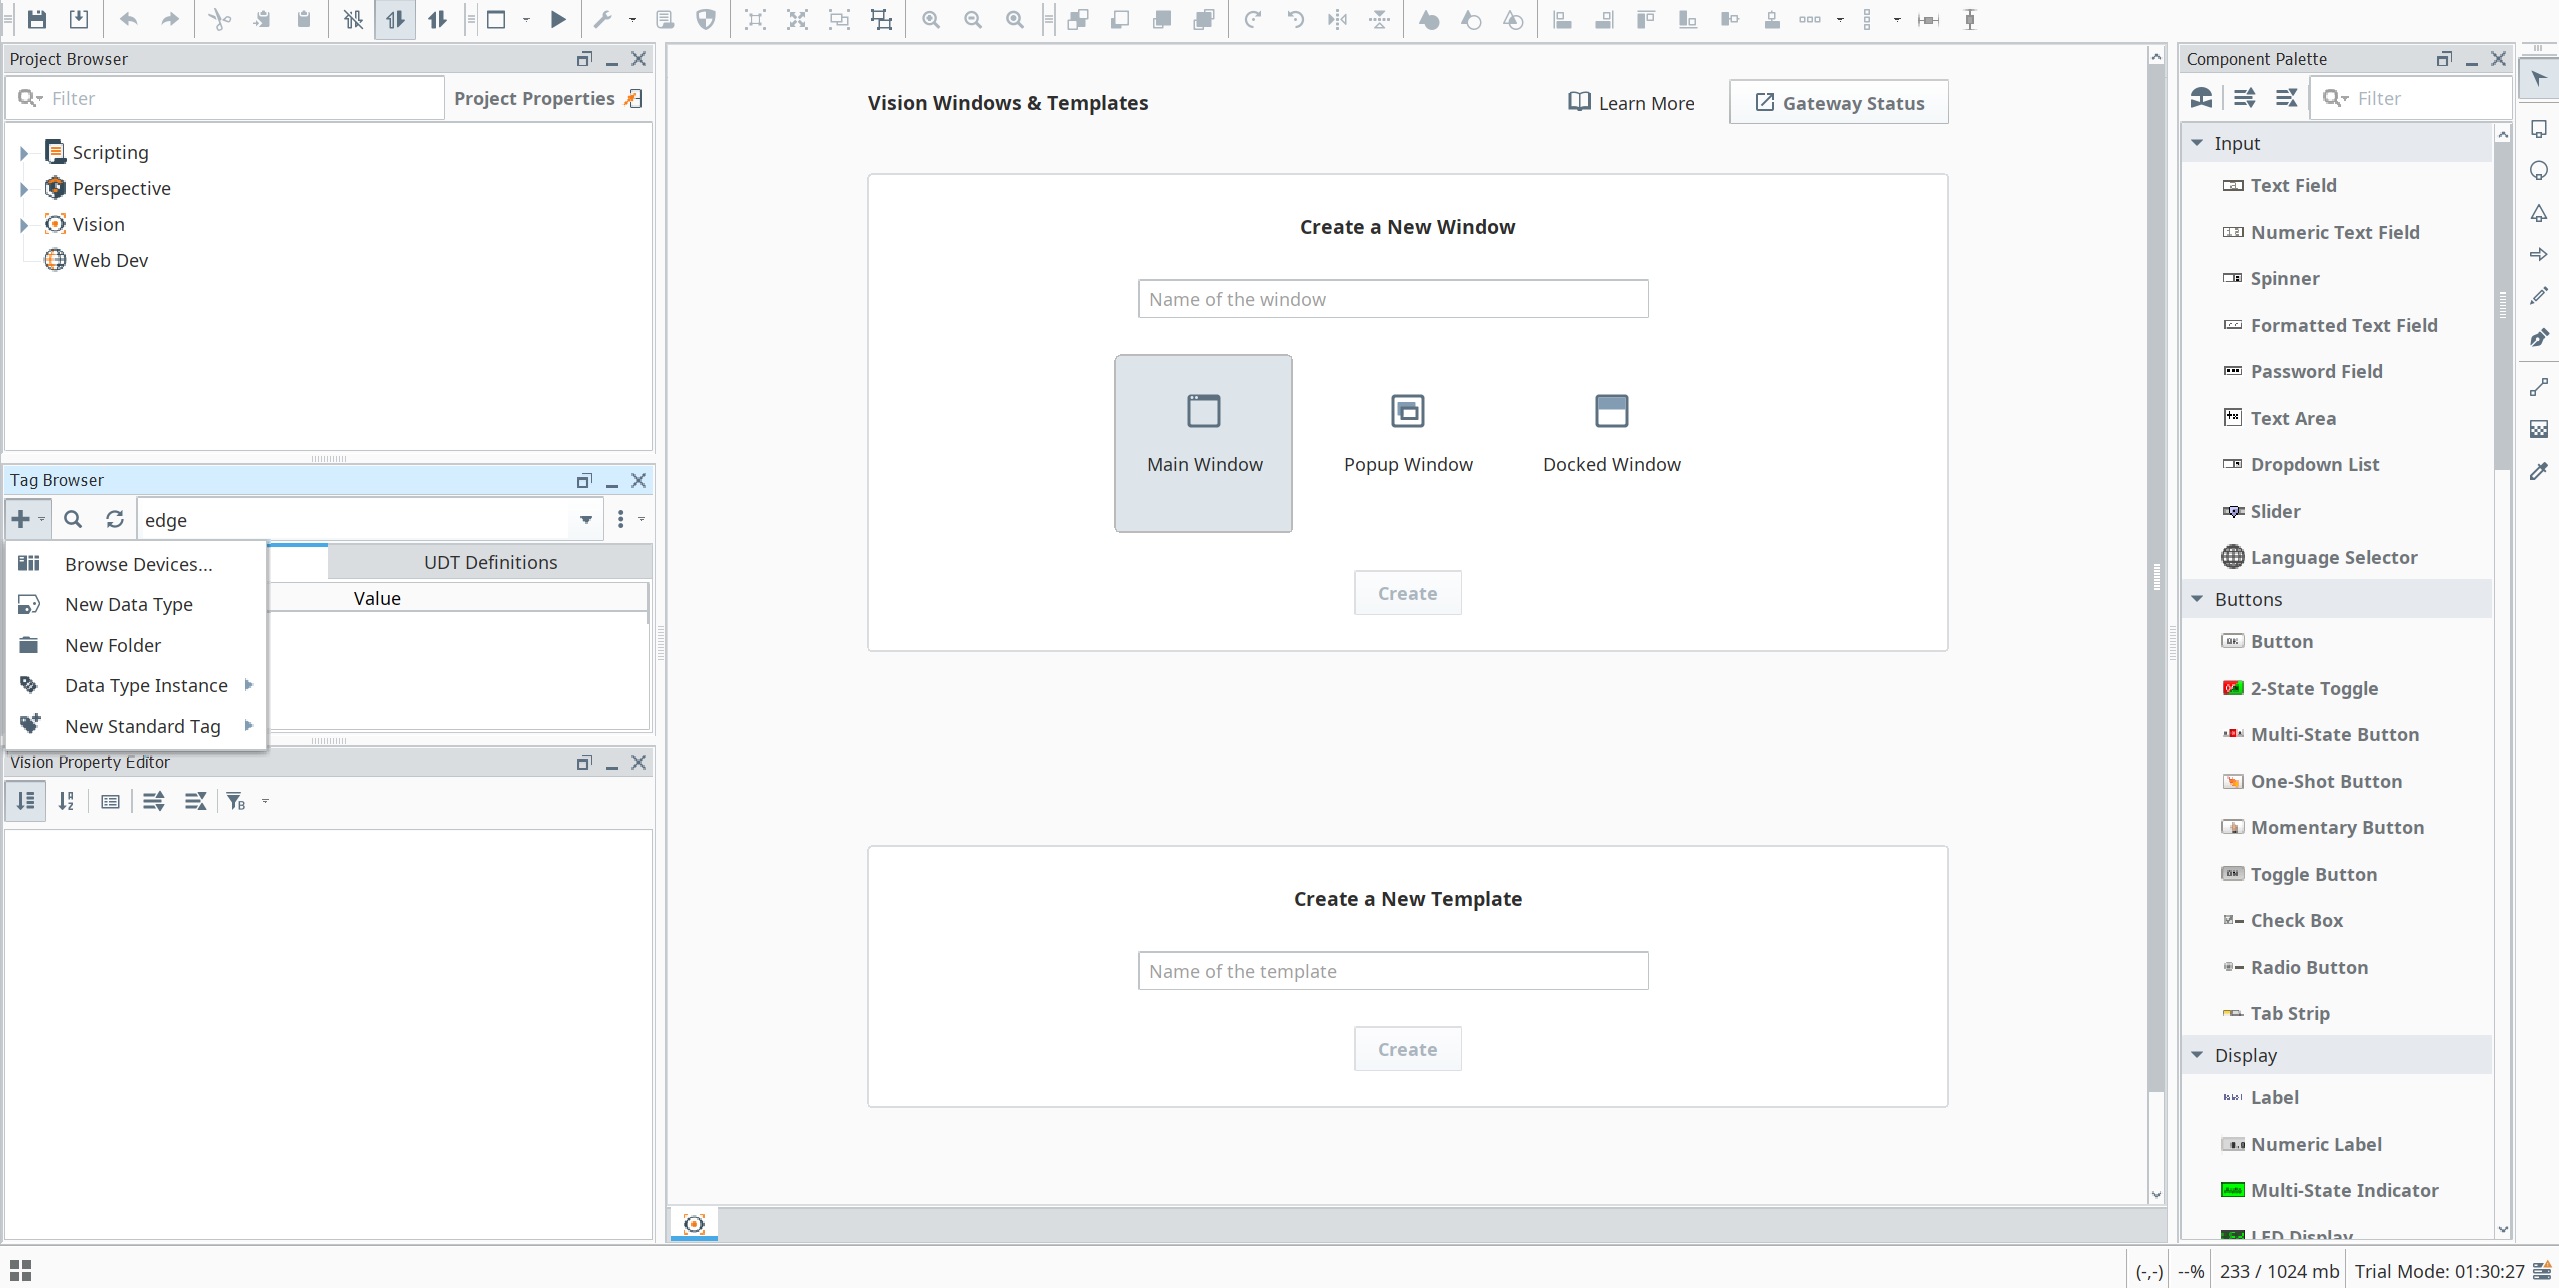
Task: Expand the Perspective tree node
Action: [24, 188]
